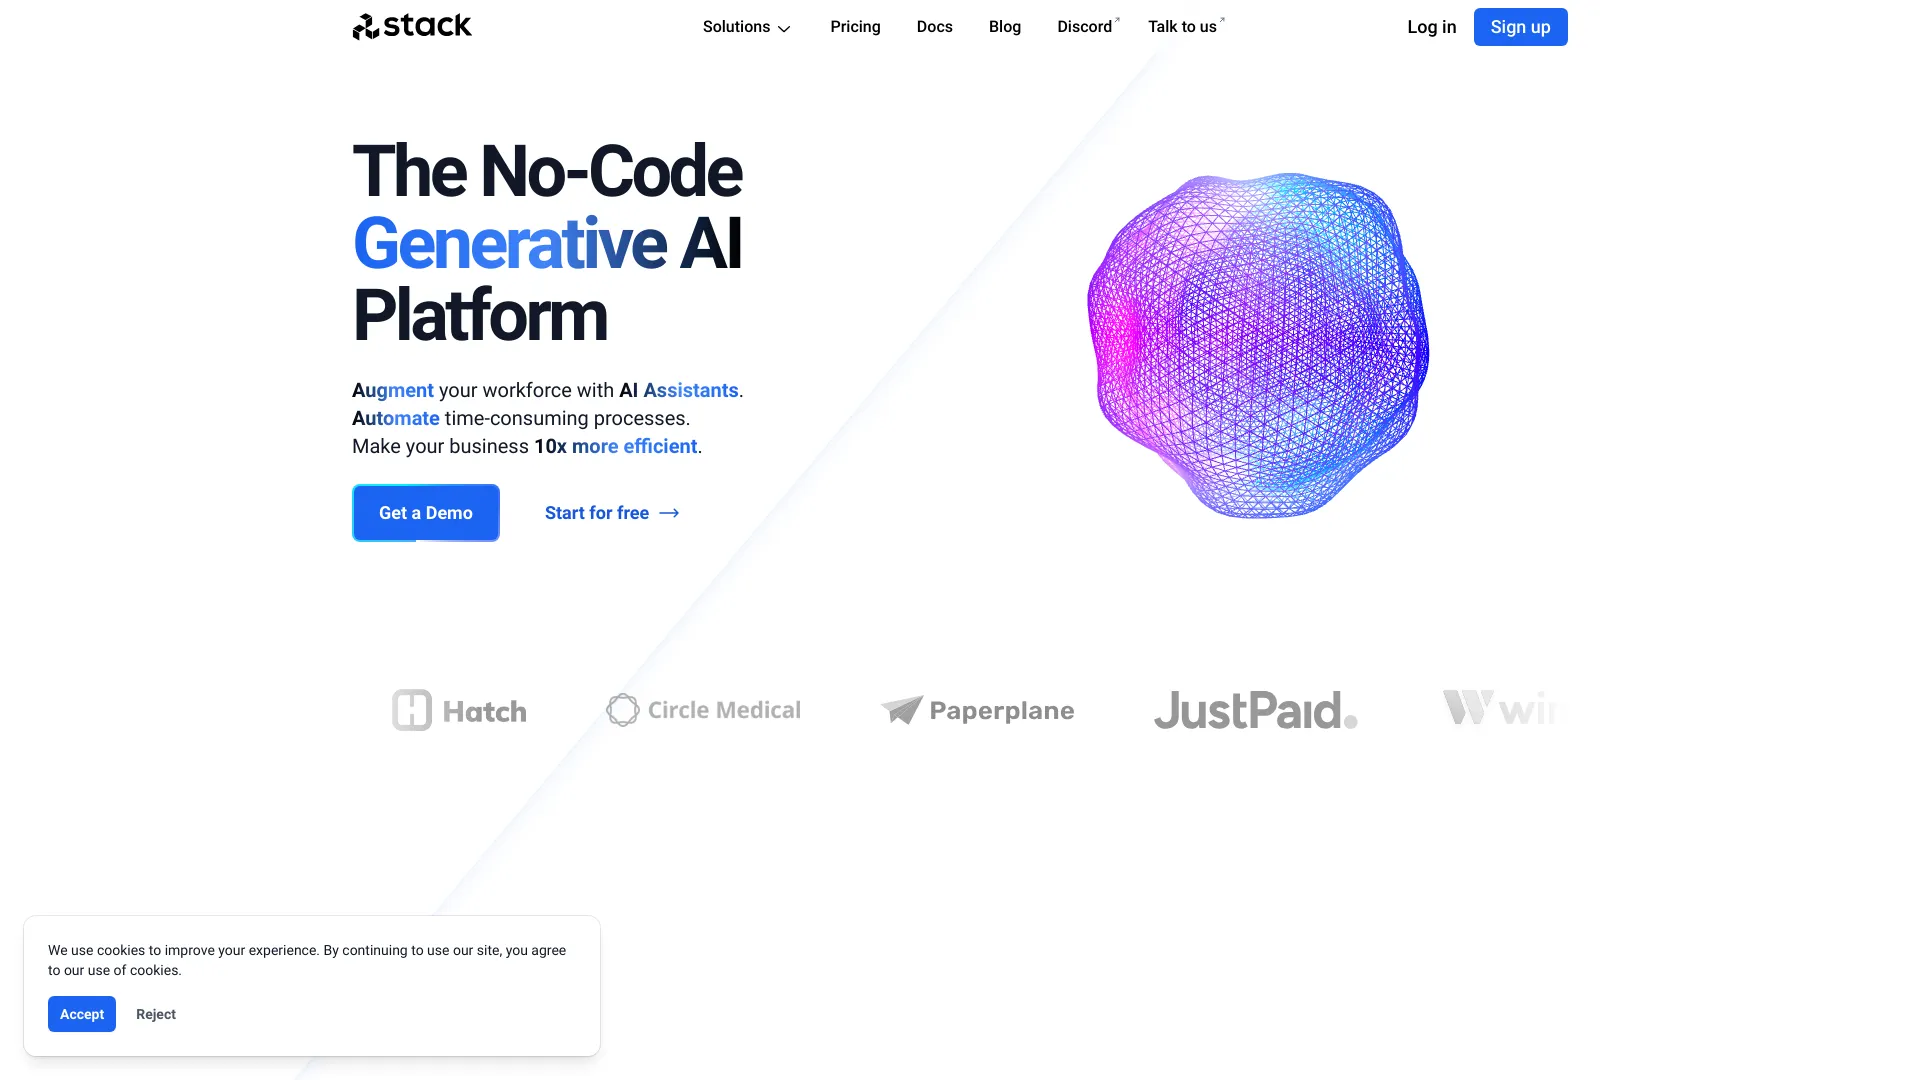This screenshot has width=1920, height=1080.
Task: Toggle cookie consent Accept button
Action: (82, 1014)
